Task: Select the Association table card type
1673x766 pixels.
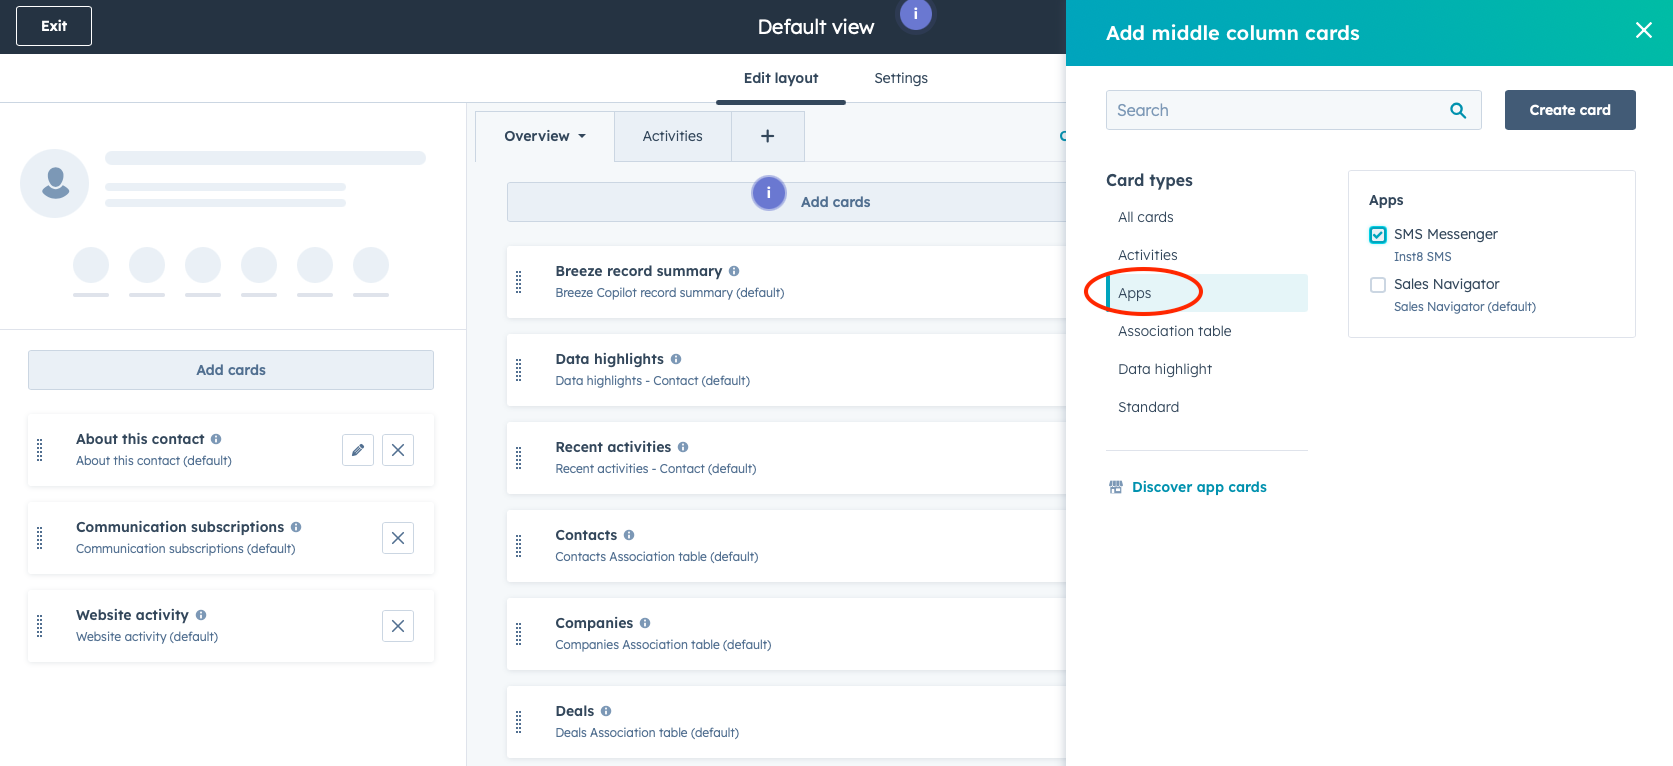Action: 1174,331
